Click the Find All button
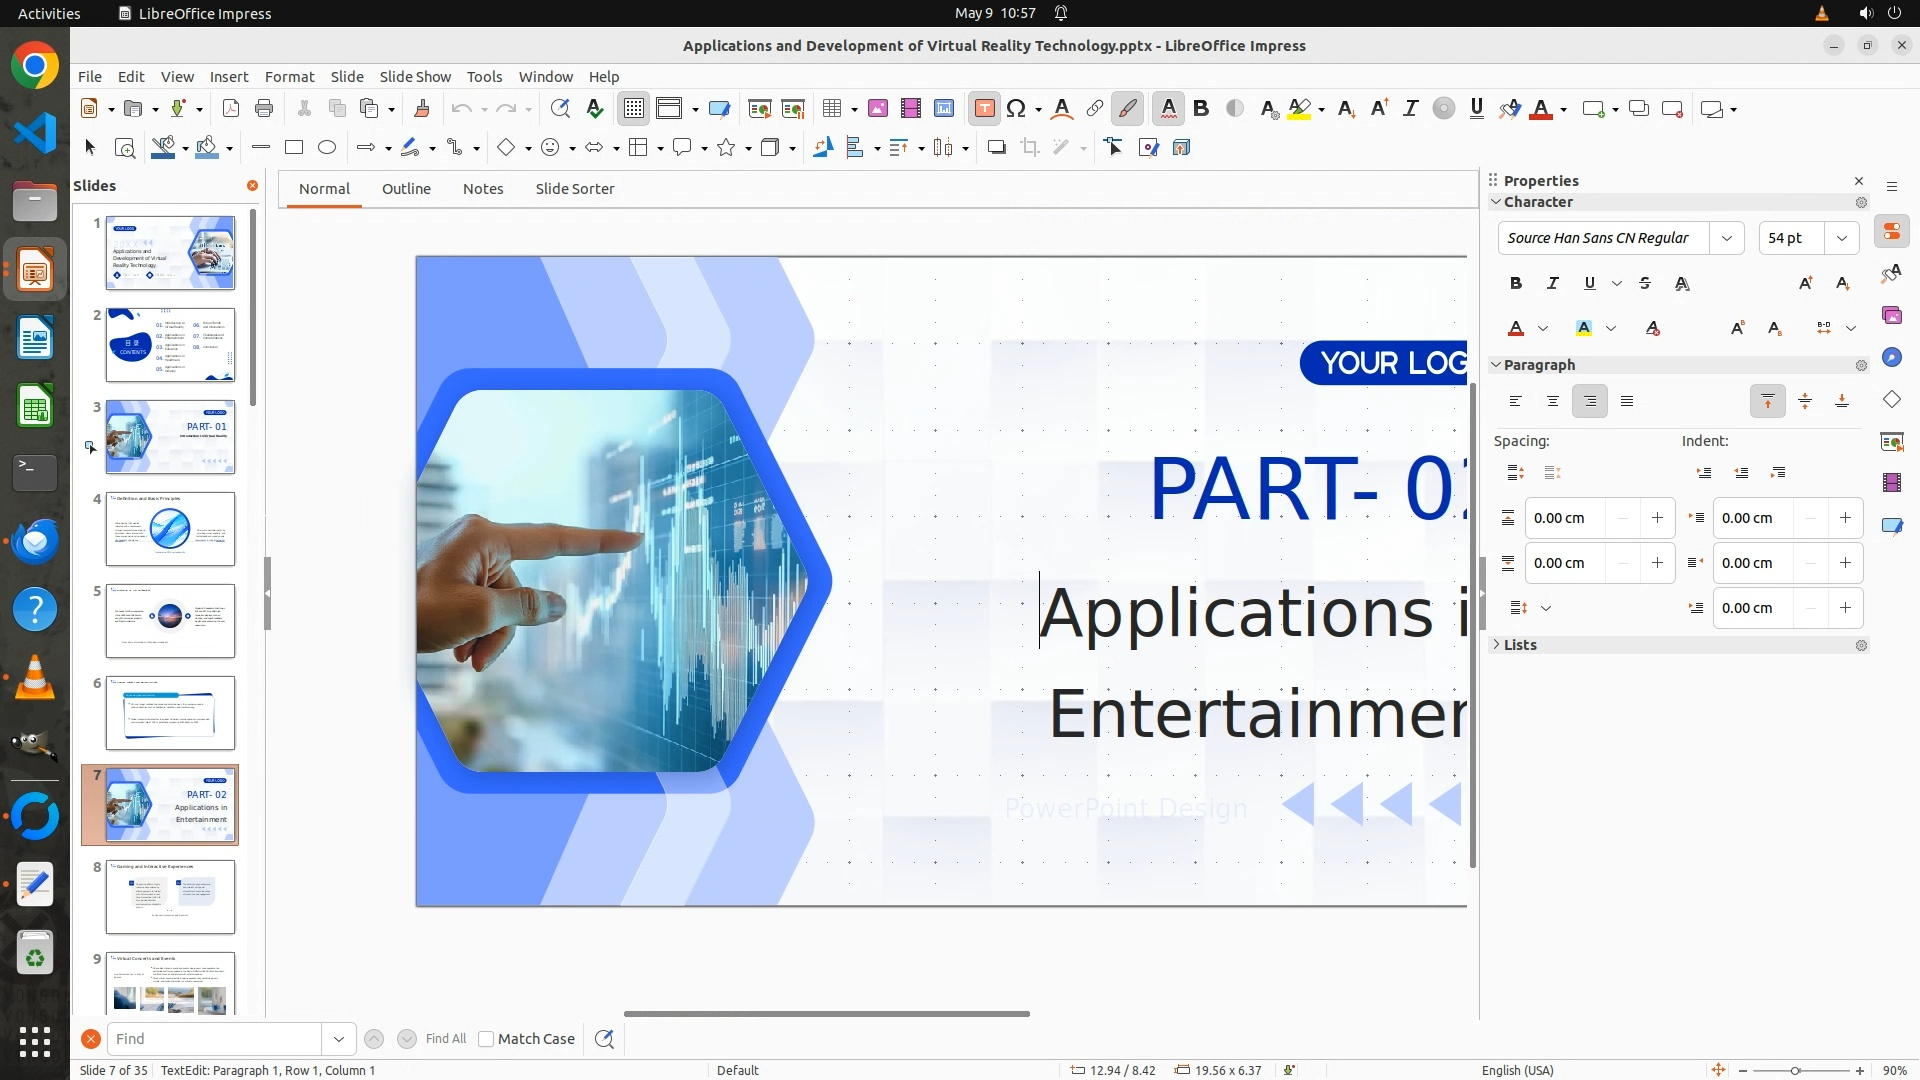Viewport: 1920px width, 1080px height. (x=445, y=1039)
